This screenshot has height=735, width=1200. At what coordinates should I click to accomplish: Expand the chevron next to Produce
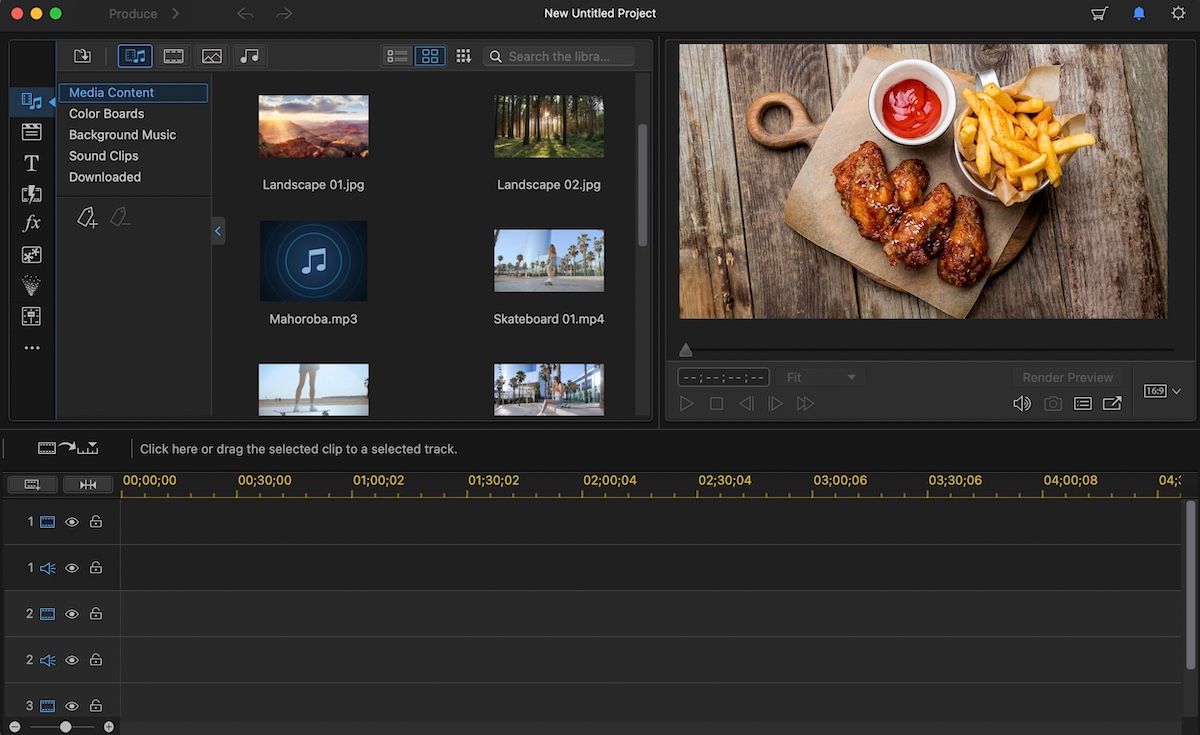pos(176,13)
